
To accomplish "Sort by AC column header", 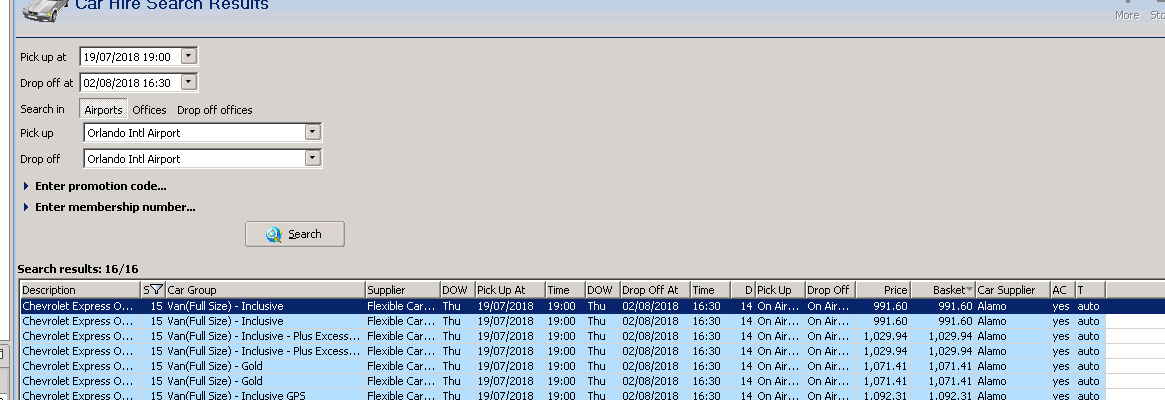I will 1062,290.
